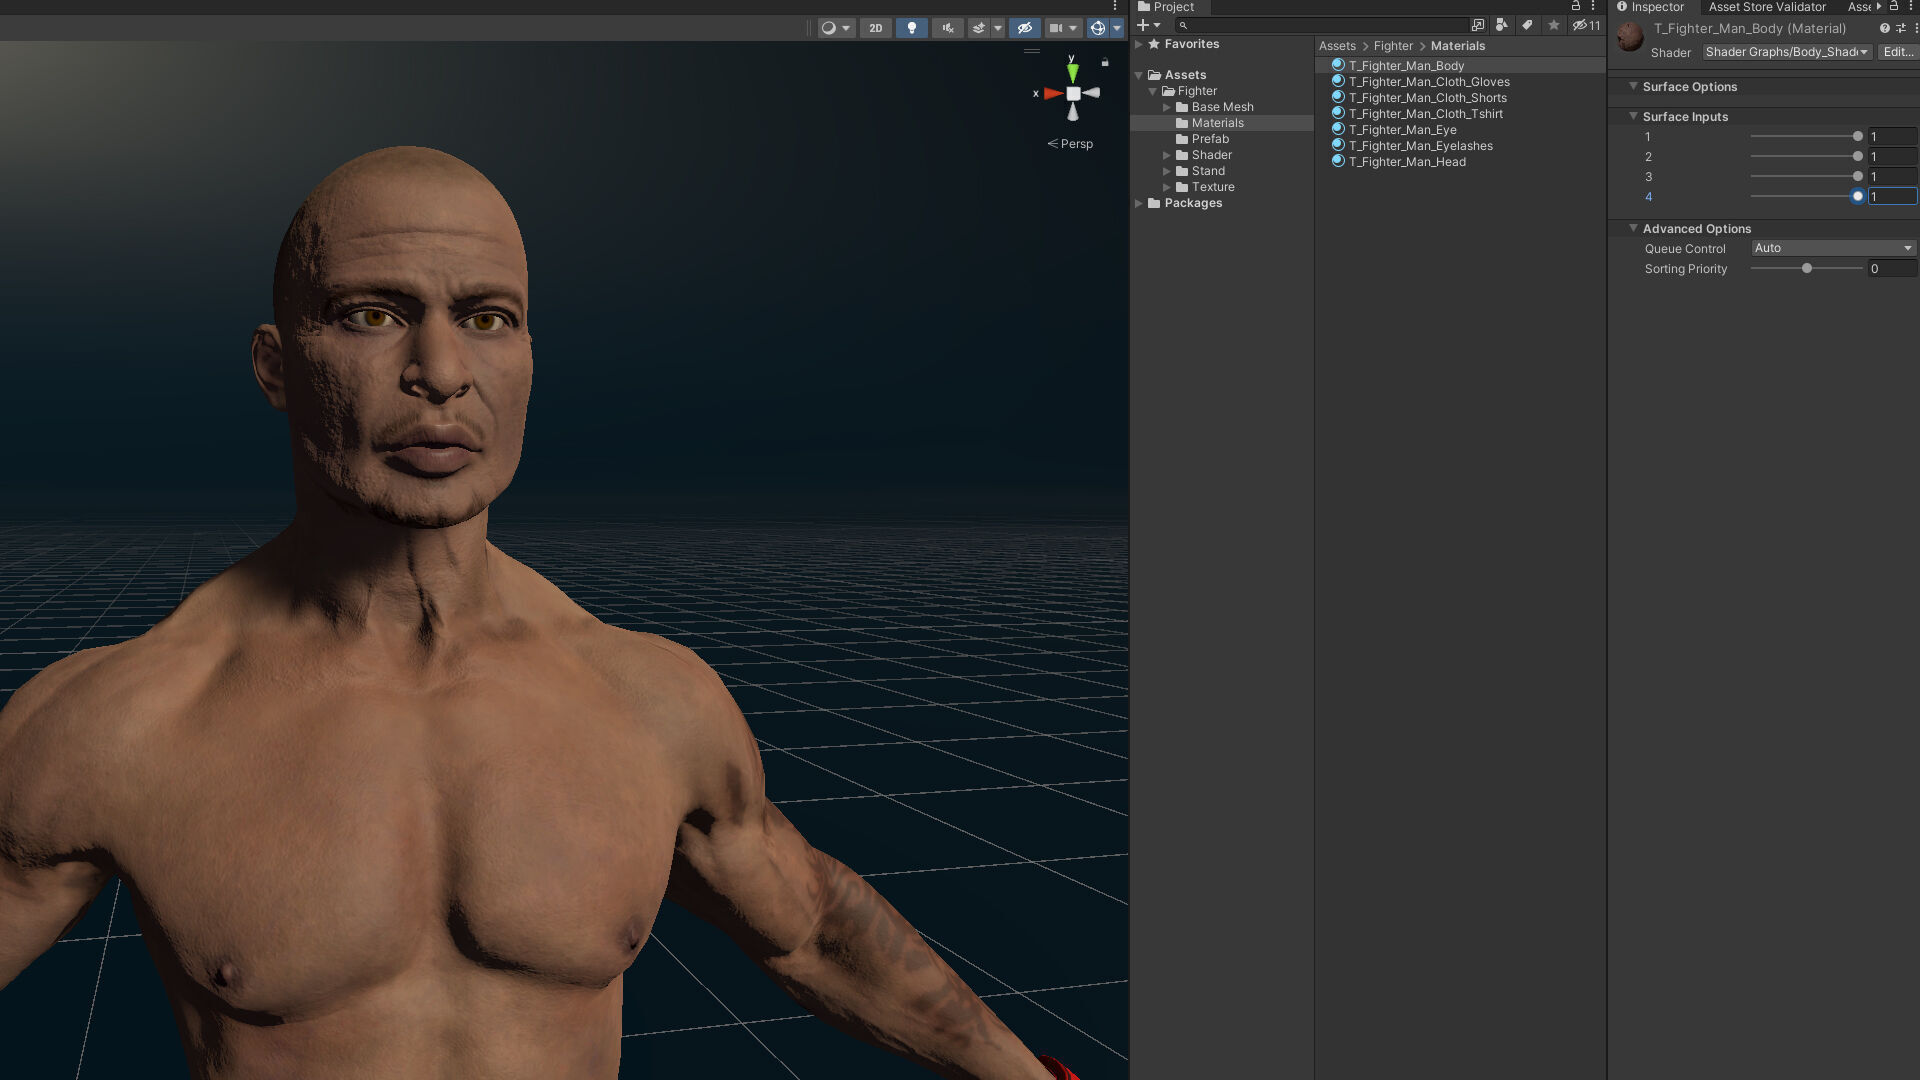Open search window icon beside search field

coord(1478,25)
